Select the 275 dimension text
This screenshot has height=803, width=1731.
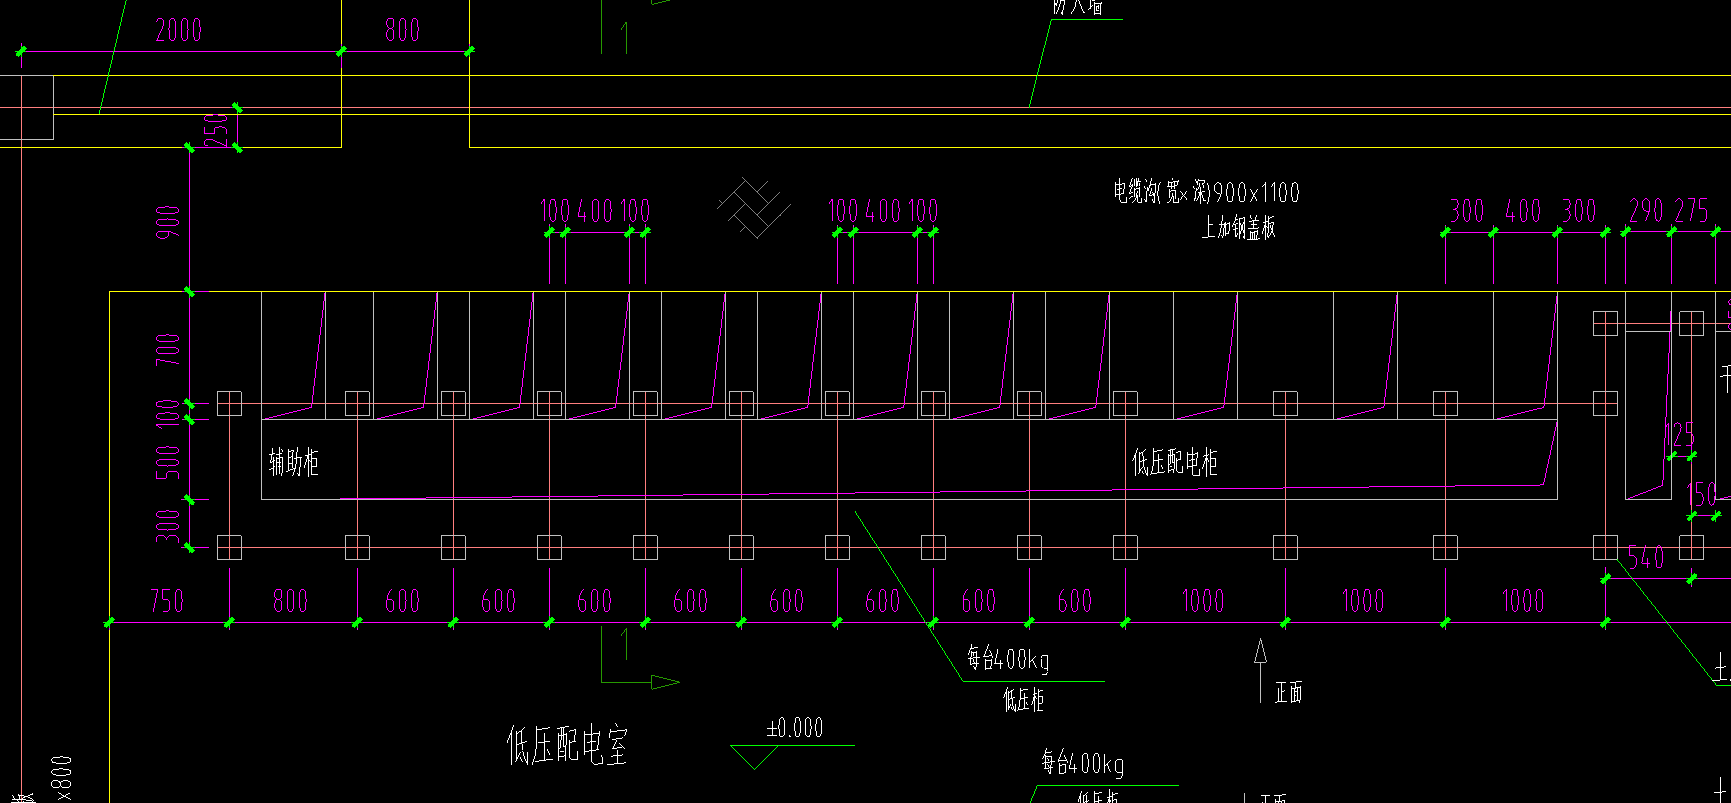(1692, 211)
